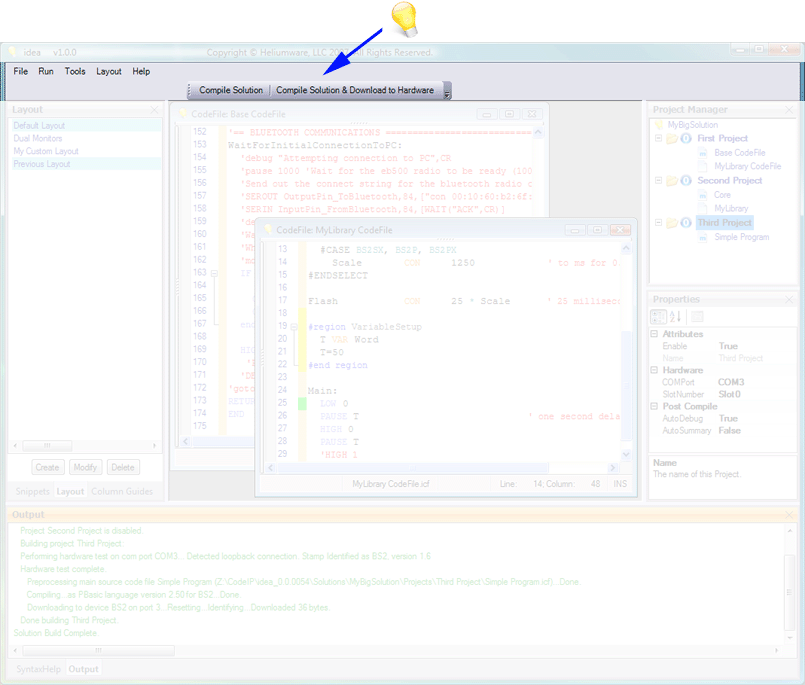Click the lightbulb tip icon above the toolbar
The height and width of the screenshot is (685, 805).
pyautogui.click(x=406, y=18)
